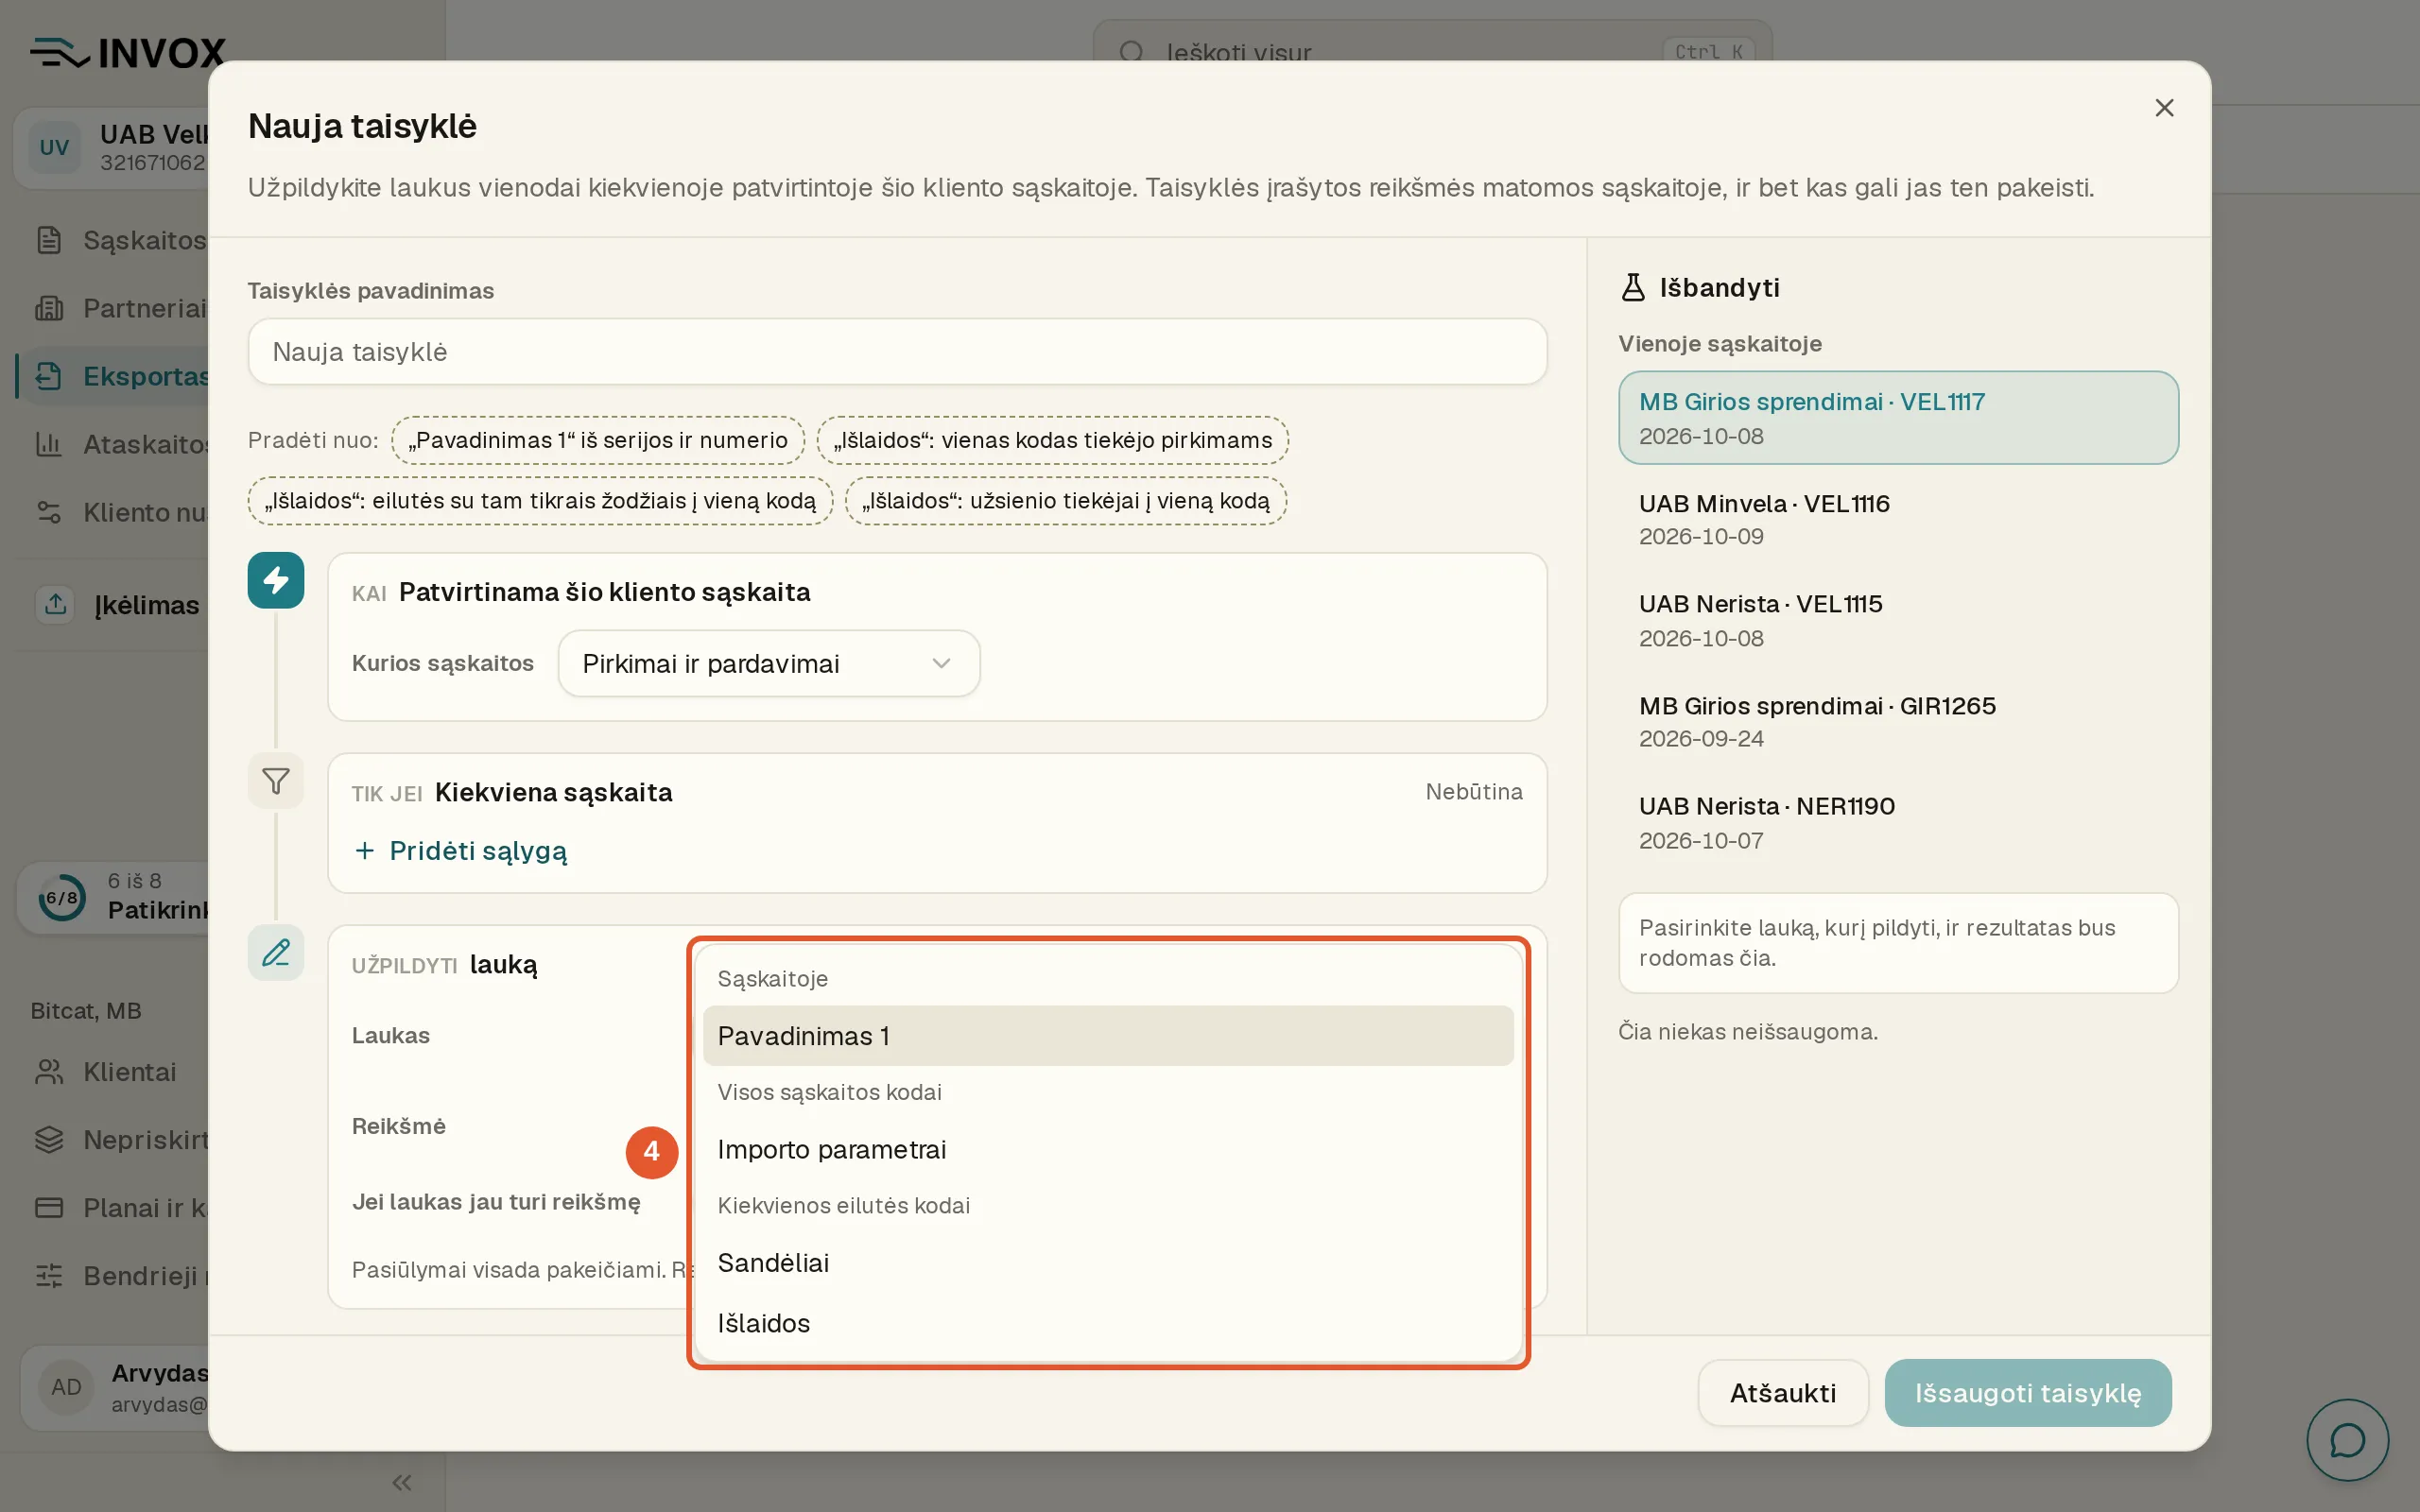
Task: Click the Atšaukti button
Action: coord(1783,1393)
